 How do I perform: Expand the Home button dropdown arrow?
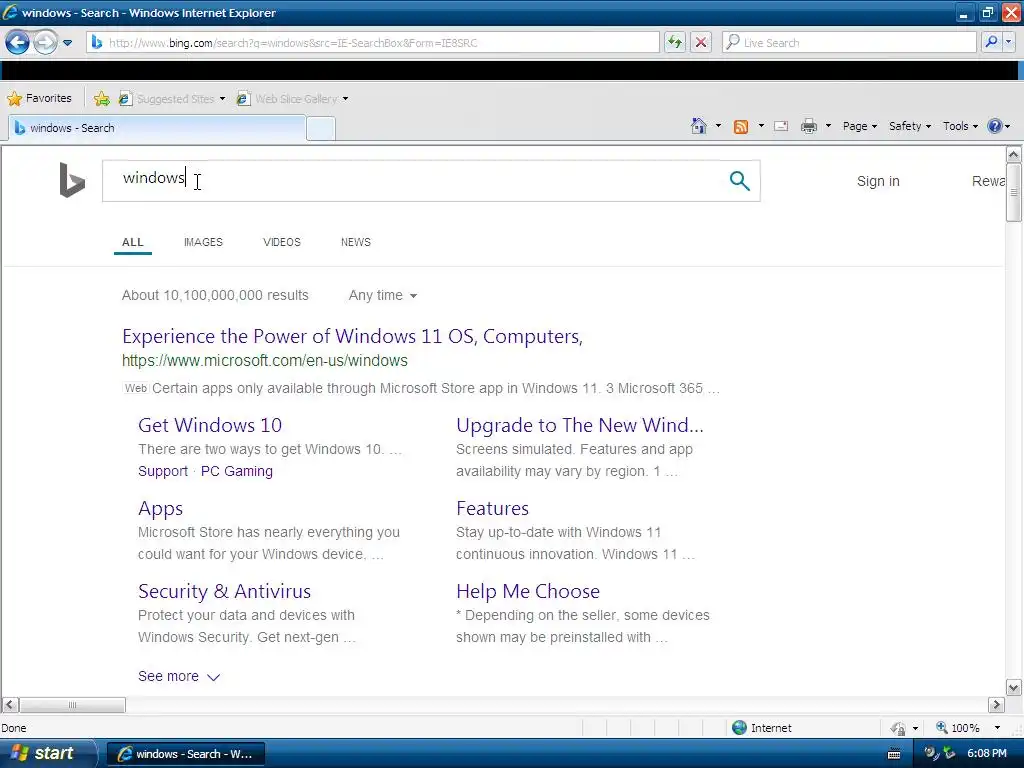718,126
